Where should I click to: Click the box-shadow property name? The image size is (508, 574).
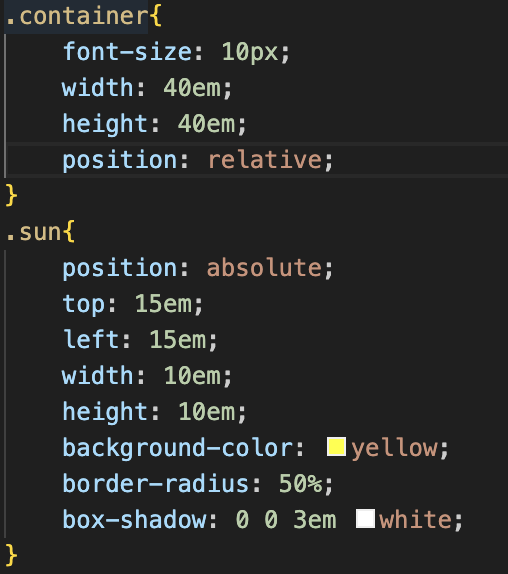[x=134, y=519]
